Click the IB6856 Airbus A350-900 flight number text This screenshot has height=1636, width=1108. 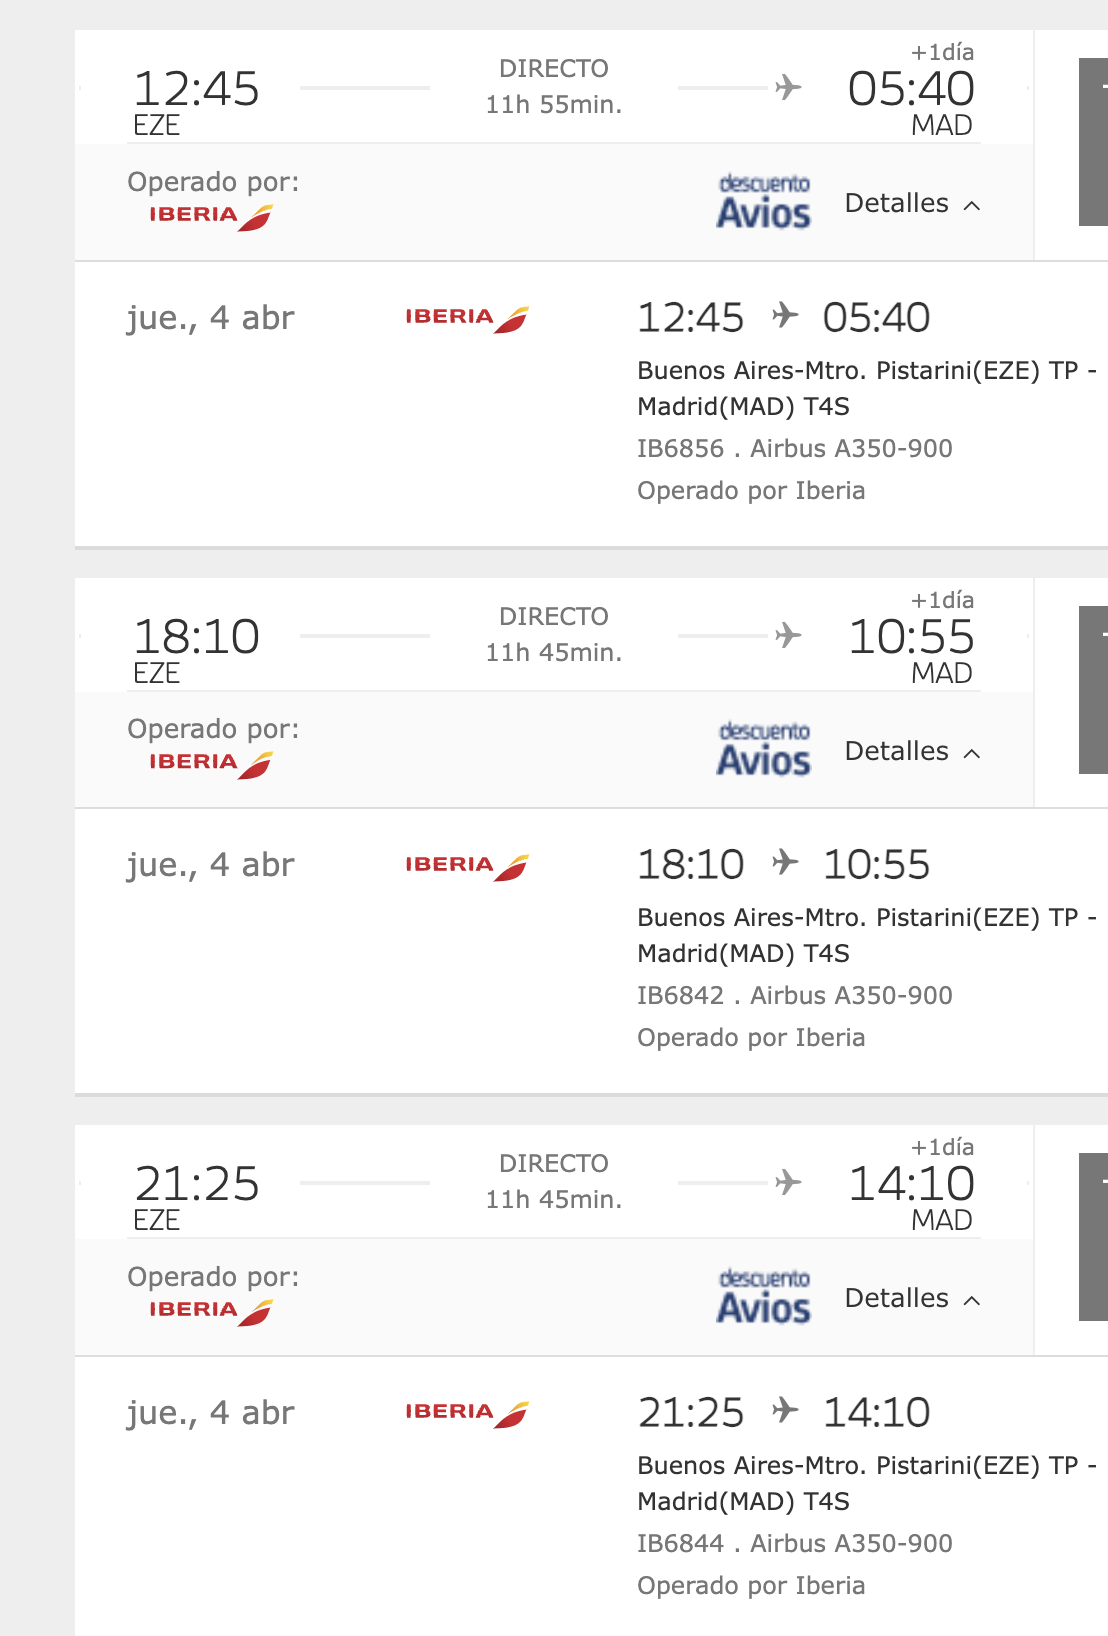(x=794, y=449)
